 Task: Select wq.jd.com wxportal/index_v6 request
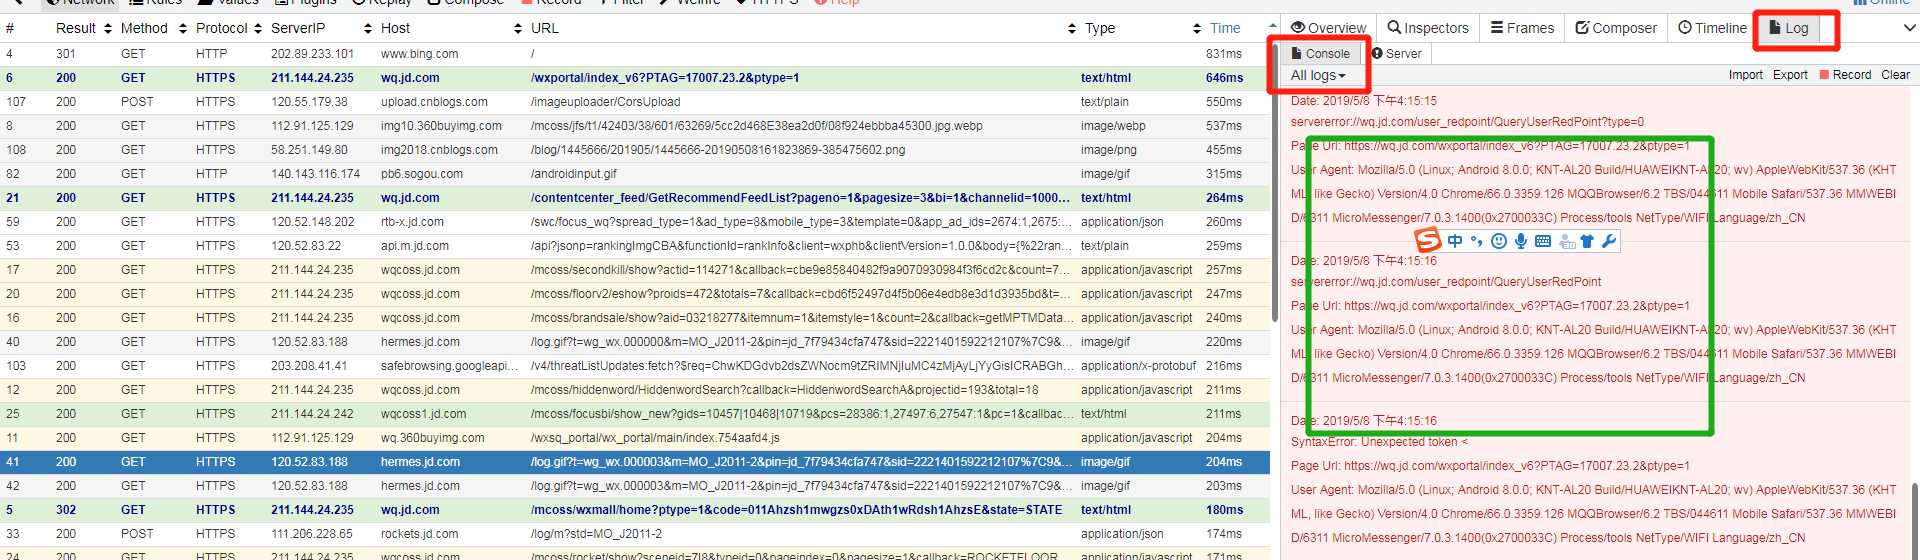coord(635,78)
